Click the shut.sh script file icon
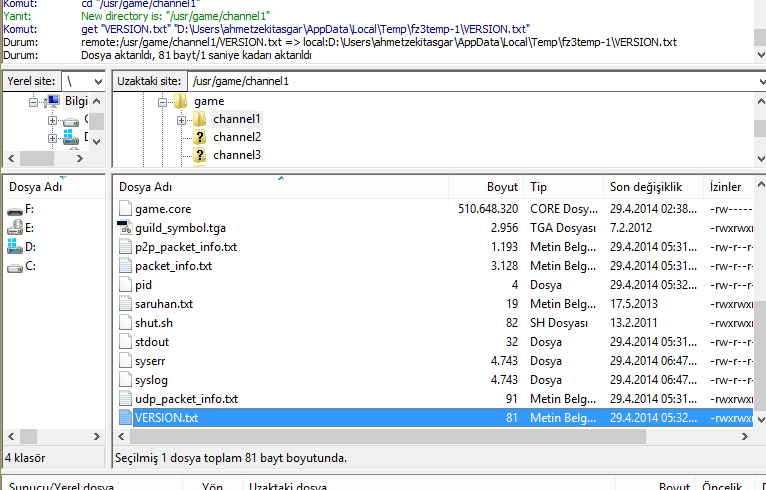766x490 pixels. coord(125,323)
